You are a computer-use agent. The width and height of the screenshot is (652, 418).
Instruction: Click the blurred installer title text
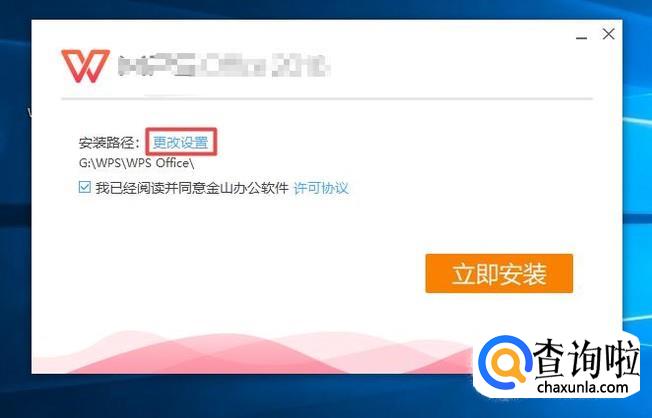coord(223,66)
